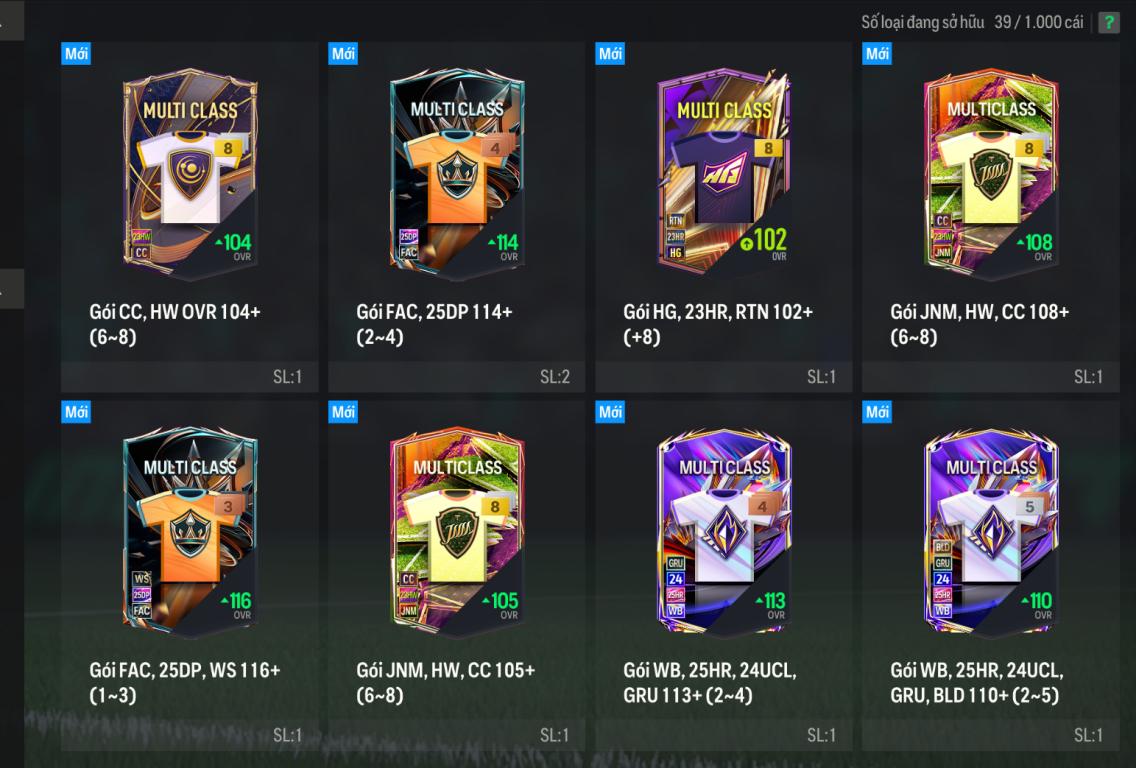Image resolution: width=1136 pixels, height=768 pixels.
Task: Click the Mới badge on the CC HW 104+ pack
Action: (76, 54)
